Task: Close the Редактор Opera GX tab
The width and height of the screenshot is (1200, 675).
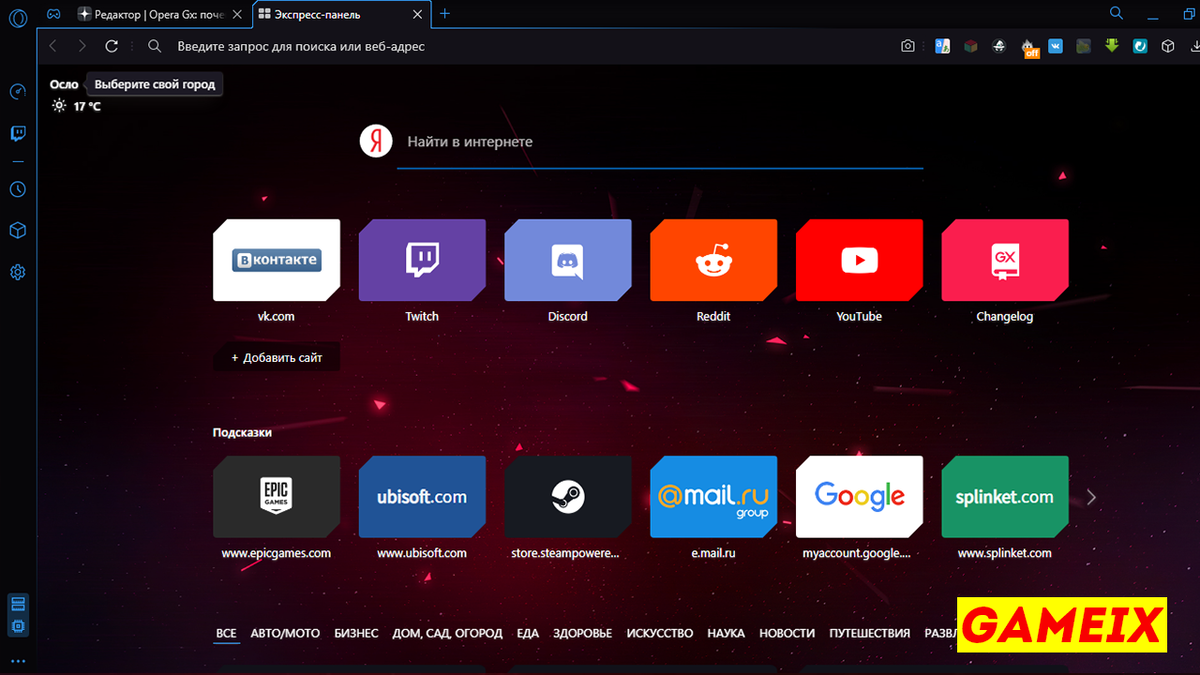Action: (x=238, y=15)
